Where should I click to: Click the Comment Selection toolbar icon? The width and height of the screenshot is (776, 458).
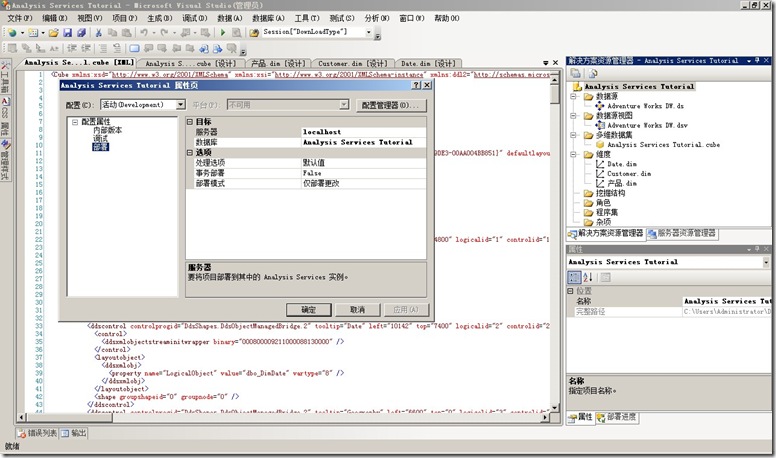[x=103, y=49]
